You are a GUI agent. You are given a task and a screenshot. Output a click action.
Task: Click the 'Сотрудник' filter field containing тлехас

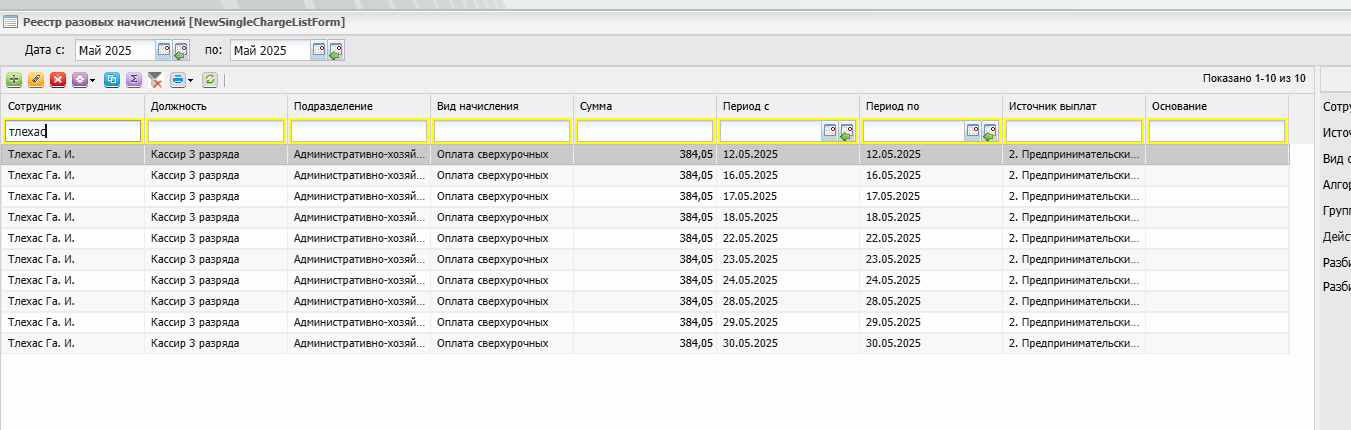73,131
